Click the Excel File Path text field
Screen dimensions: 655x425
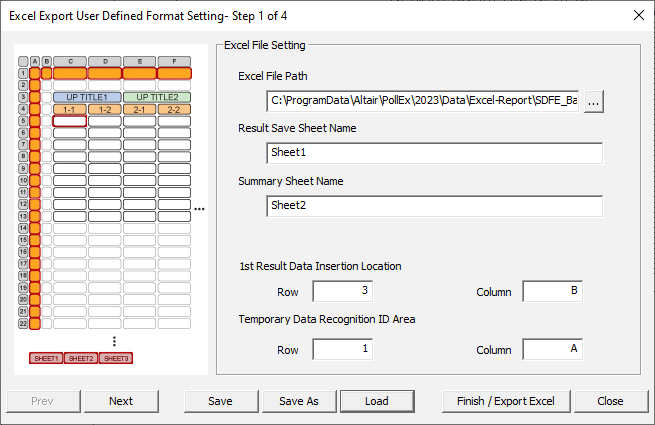(423, 101)
